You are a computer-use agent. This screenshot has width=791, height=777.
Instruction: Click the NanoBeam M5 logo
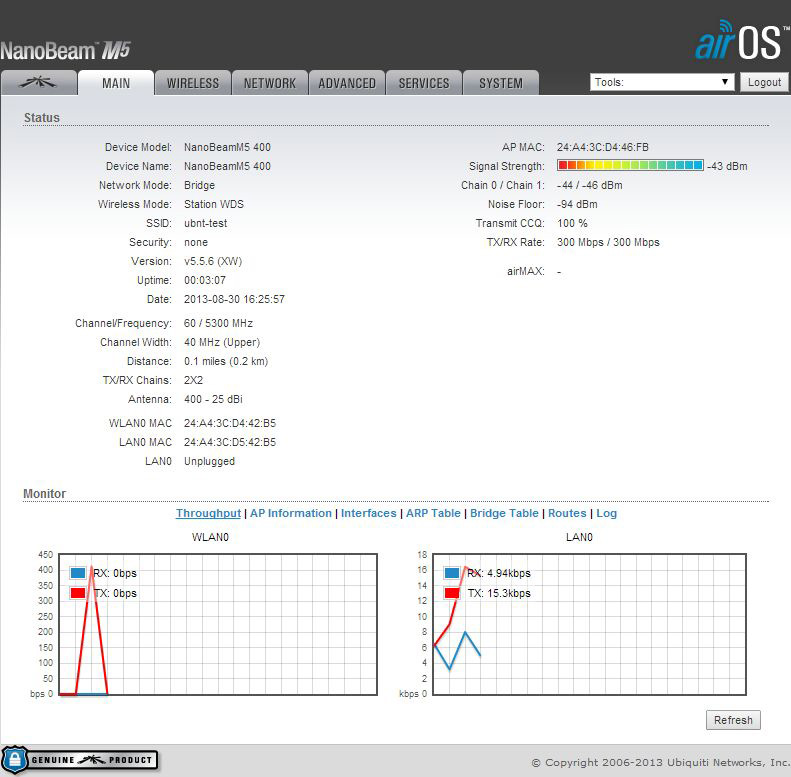click(x=65, y=50)
